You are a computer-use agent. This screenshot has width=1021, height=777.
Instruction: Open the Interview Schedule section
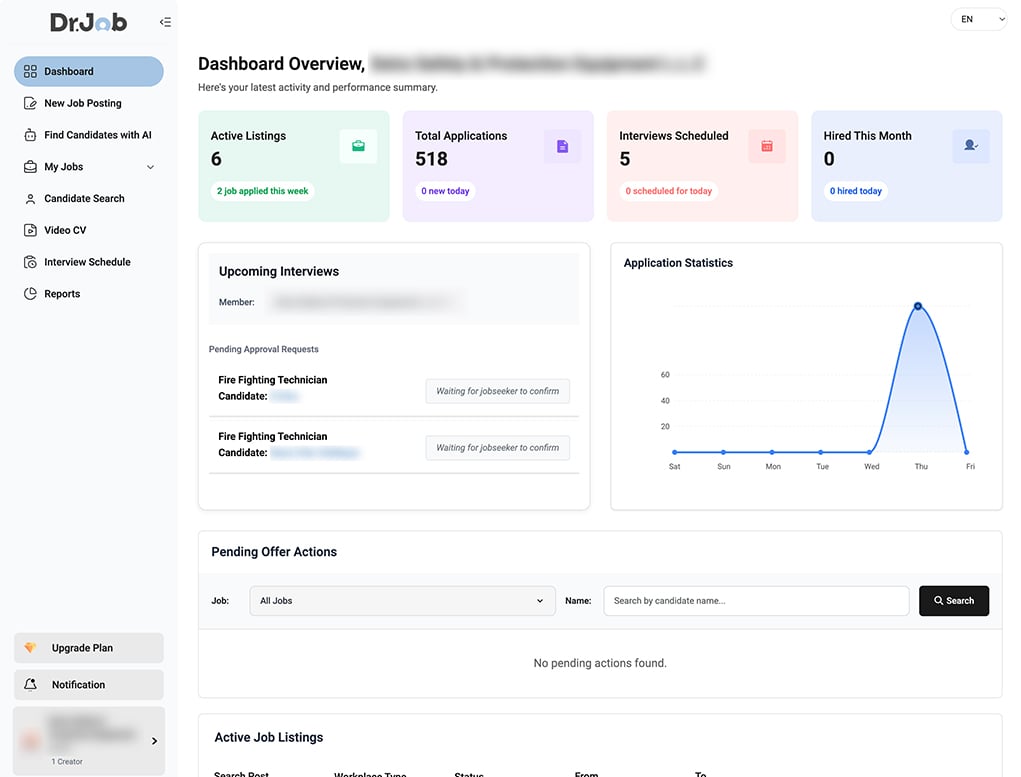87,262
